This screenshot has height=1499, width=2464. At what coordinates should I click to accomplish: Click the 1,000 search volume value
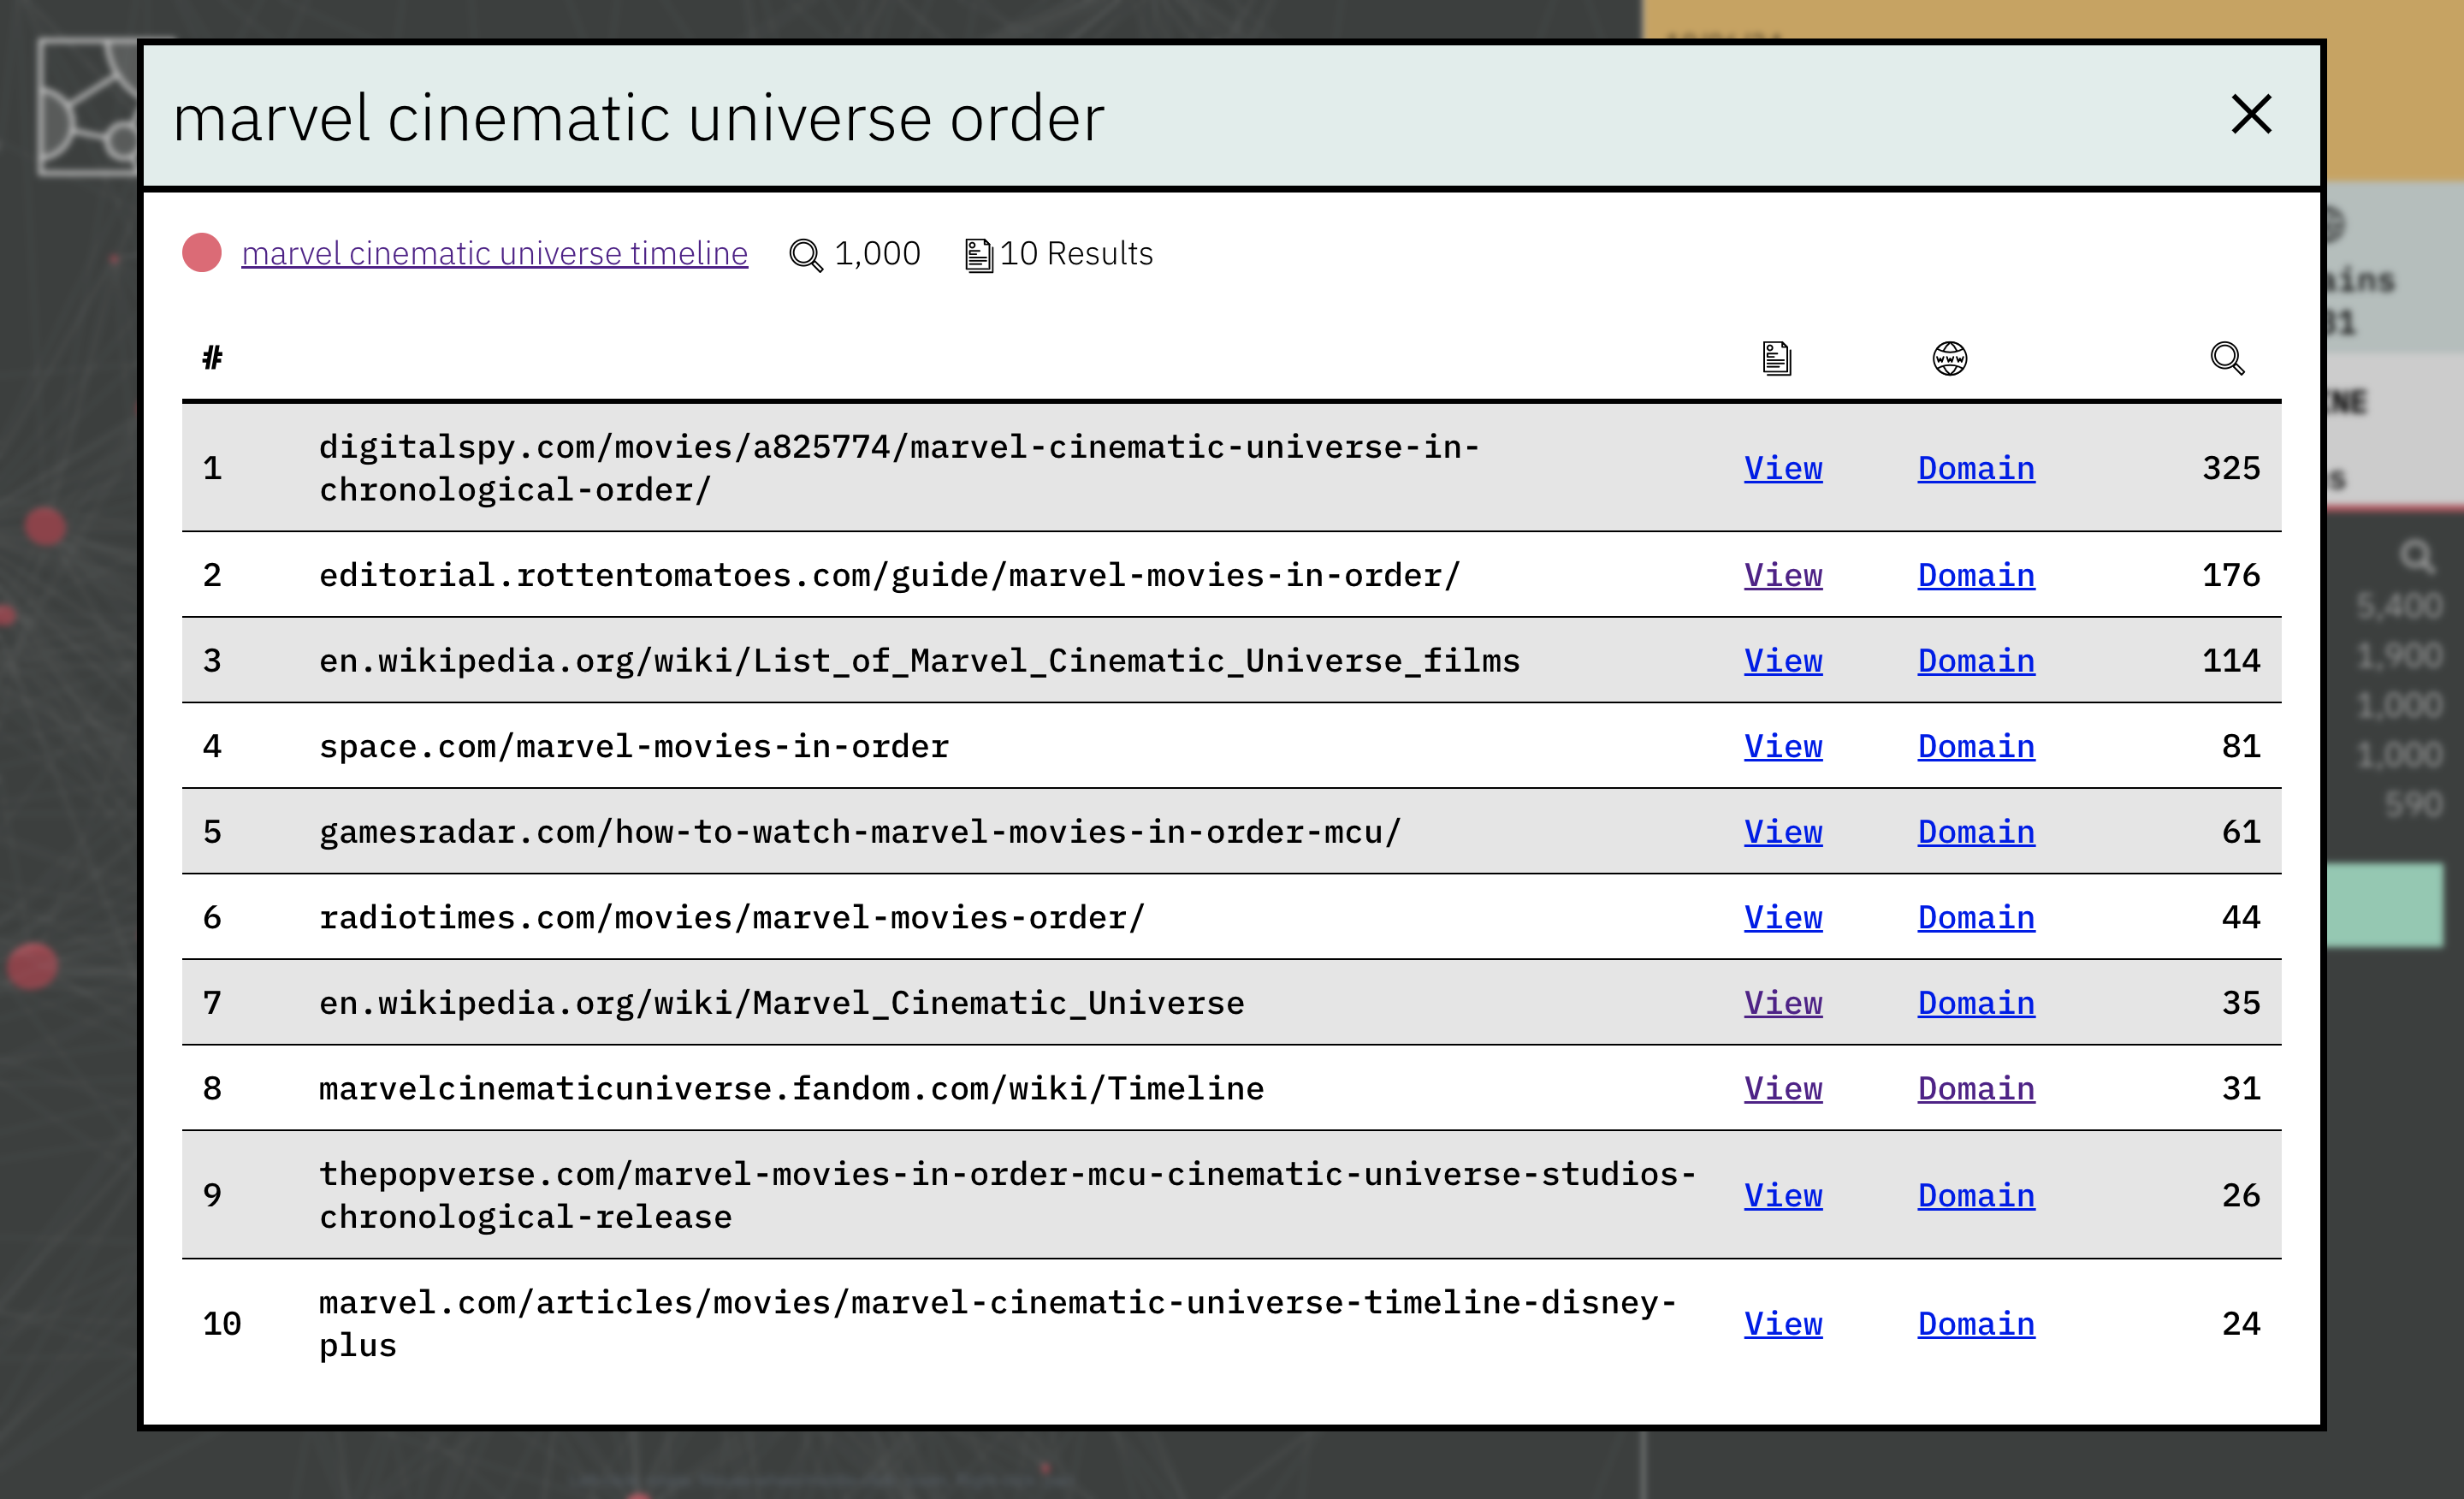tap(877, 254)
